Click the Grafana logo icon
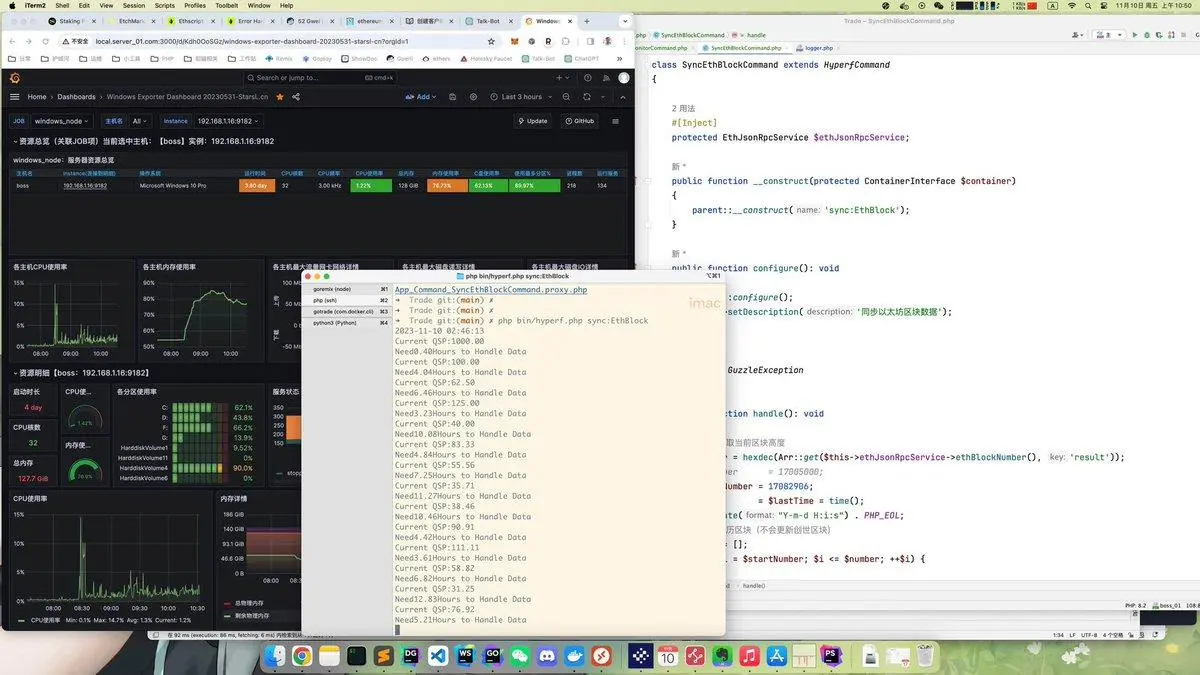The width and height of the screenshot is (1200, 675). (x=15, y=77)
